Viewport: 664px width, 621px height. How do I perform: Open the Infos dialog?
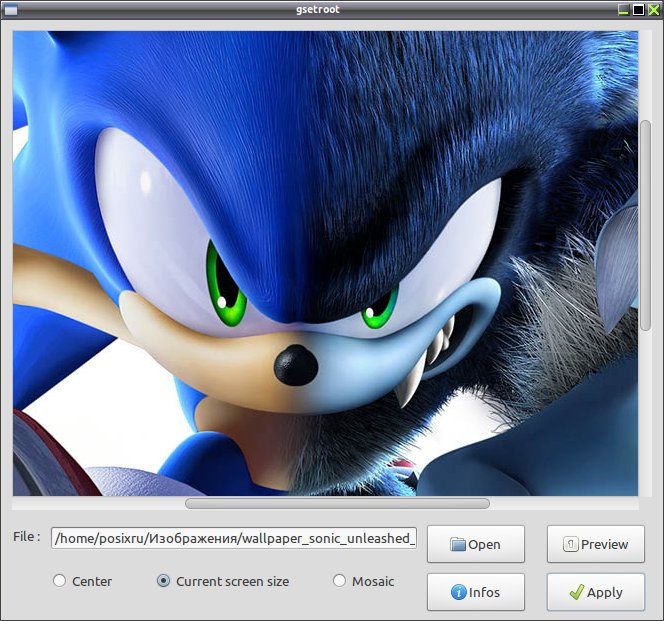[476, 592]
